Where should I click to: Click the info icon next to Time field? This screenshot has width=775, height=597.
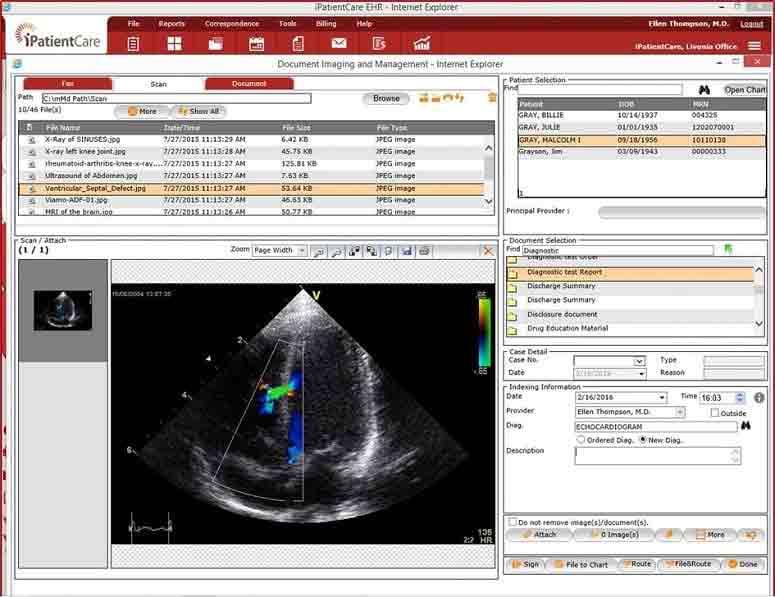point(760,397)
